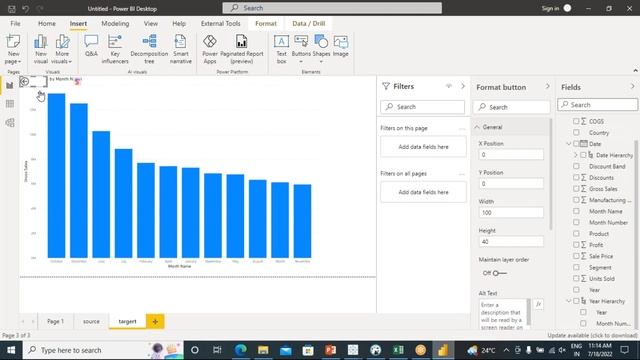This screenshot has width=640, height=360.
Task: Check the Country field
Action: [576, 132]
